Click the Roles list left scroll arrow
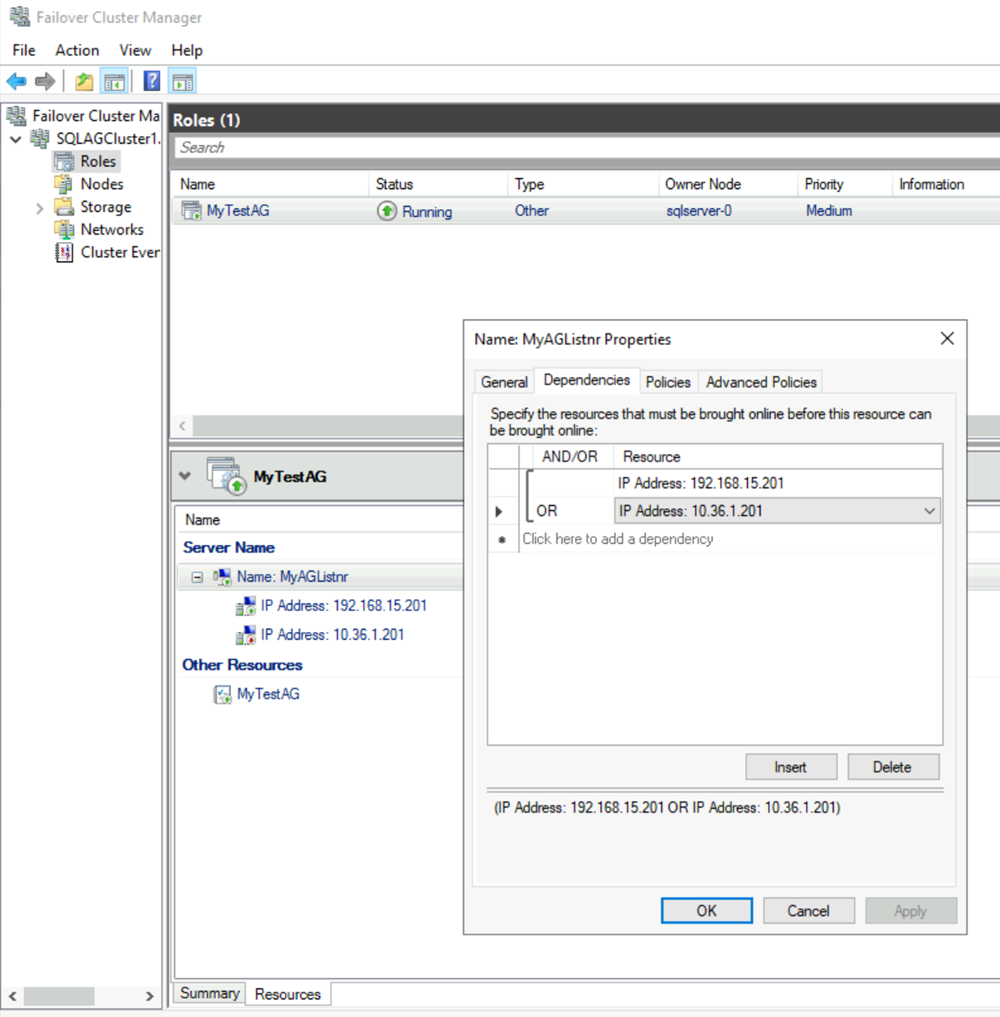This screenshot has height=1017, width=1000. pos(182,425)
